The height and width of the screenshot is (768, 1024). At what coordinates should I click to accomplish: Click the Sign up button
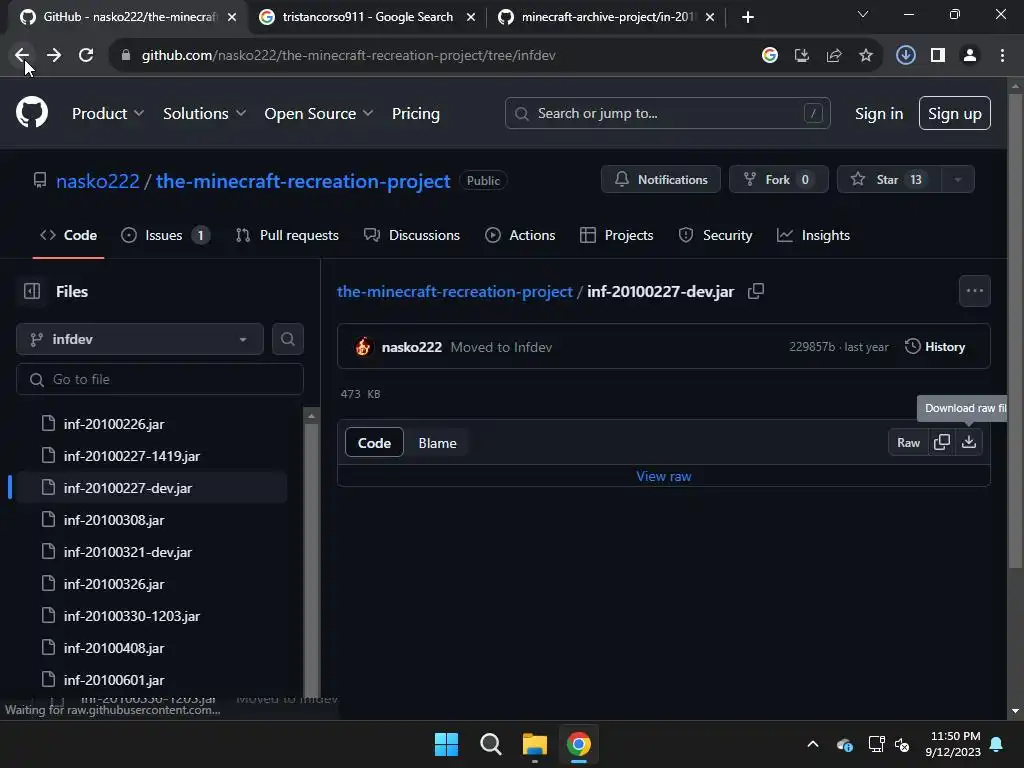click(x=955, y=113)
